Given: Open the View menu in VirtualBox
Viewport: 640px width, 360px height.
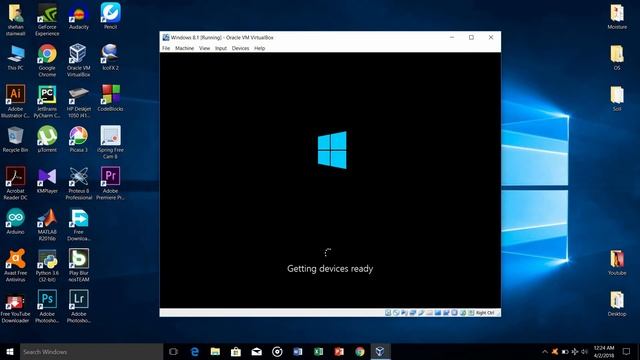Looking at the screenshot, I should (x=204, y=48).
